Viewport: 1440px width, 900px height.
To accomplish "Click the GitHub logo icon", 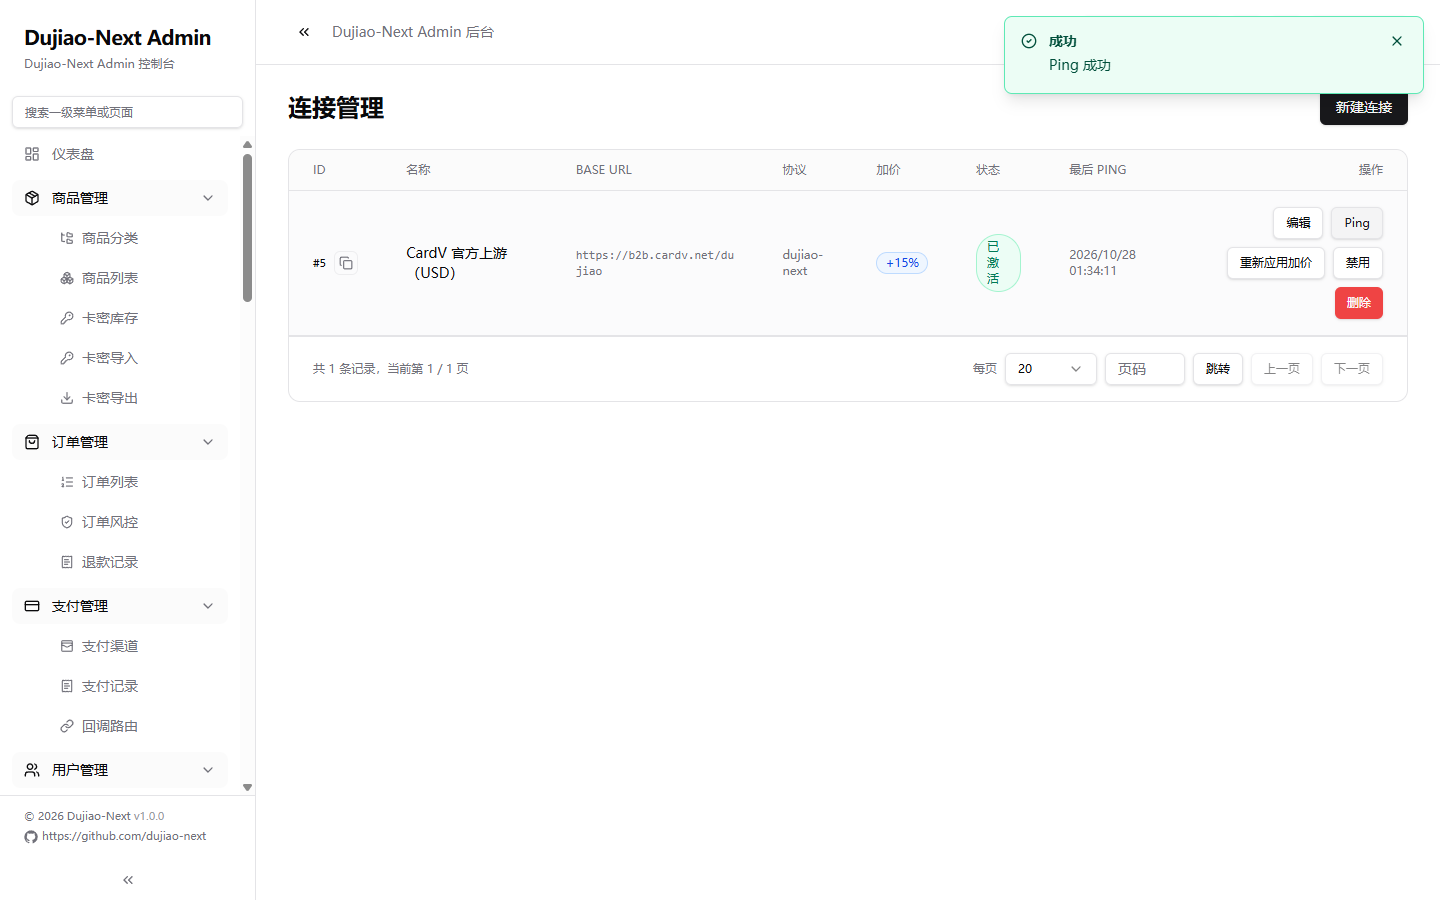I will [31, 837].
